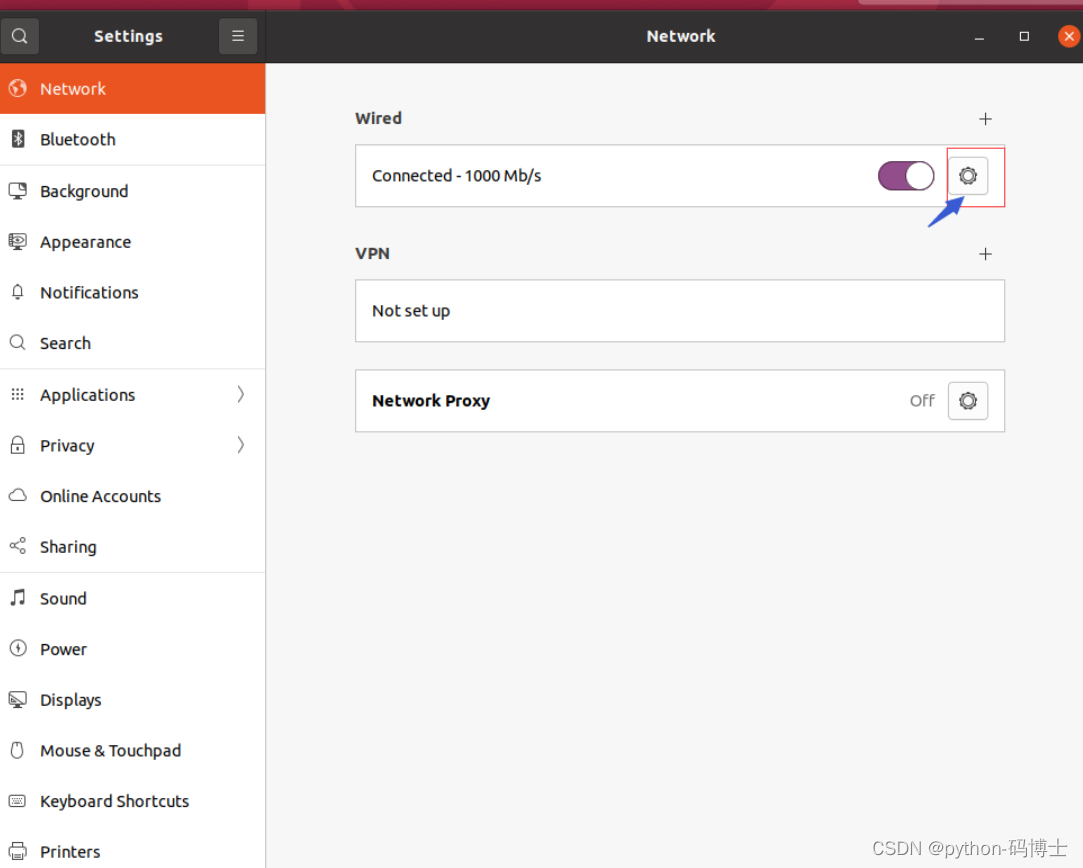This screenshot has height=868, width=1083.
Task: Click the Background monitor icon
Action: click(18, 191)
